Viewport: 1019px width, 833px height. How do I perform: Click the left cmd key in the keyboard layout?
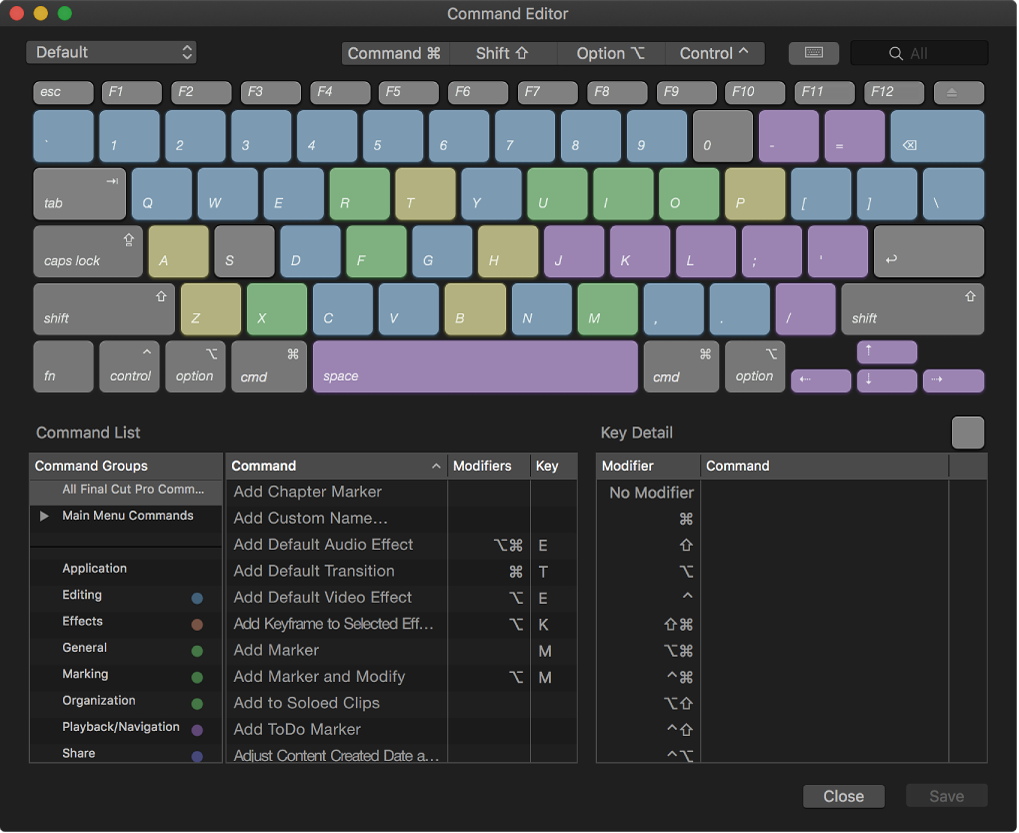pyautogui.click(x=268, y=366)
